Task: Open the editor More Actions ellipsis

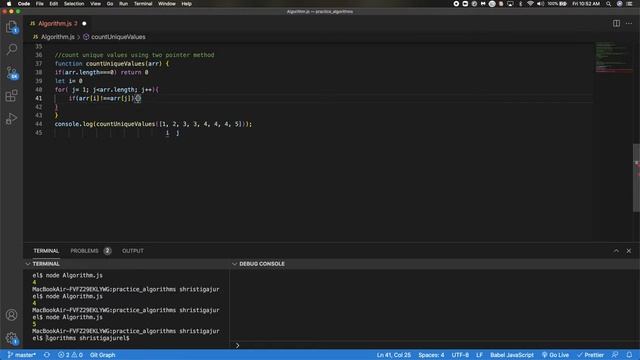Action: click(629, 23)
